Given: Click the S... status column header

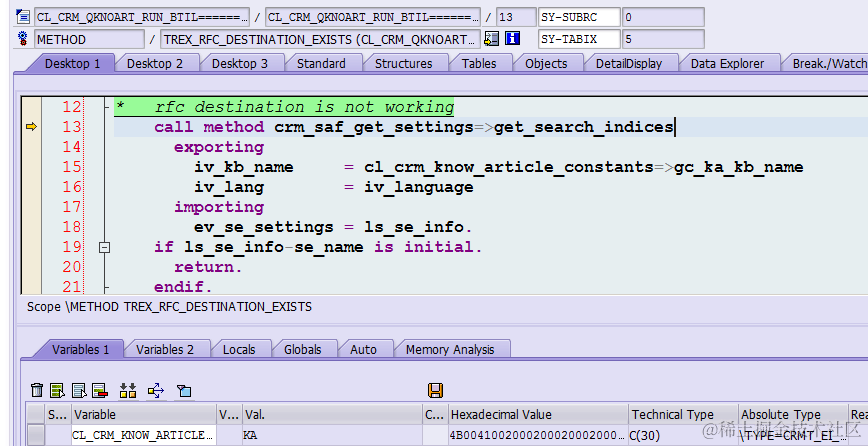Looking at the screenshot, I should point(58,414).
